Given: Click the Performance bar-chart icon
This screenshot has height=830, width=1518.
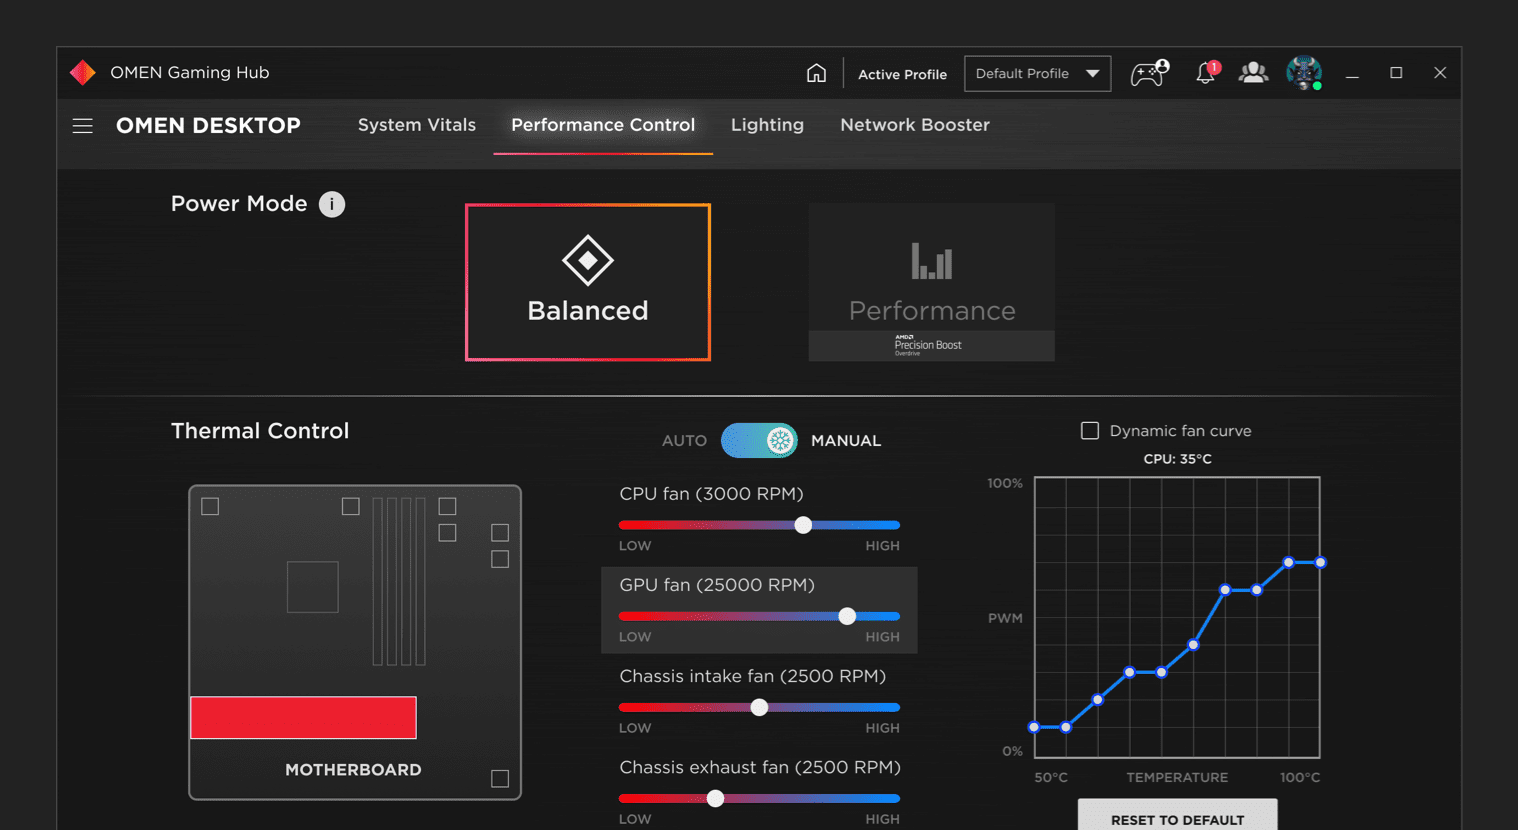Looking at the screenshot, I should coord(931,260).
